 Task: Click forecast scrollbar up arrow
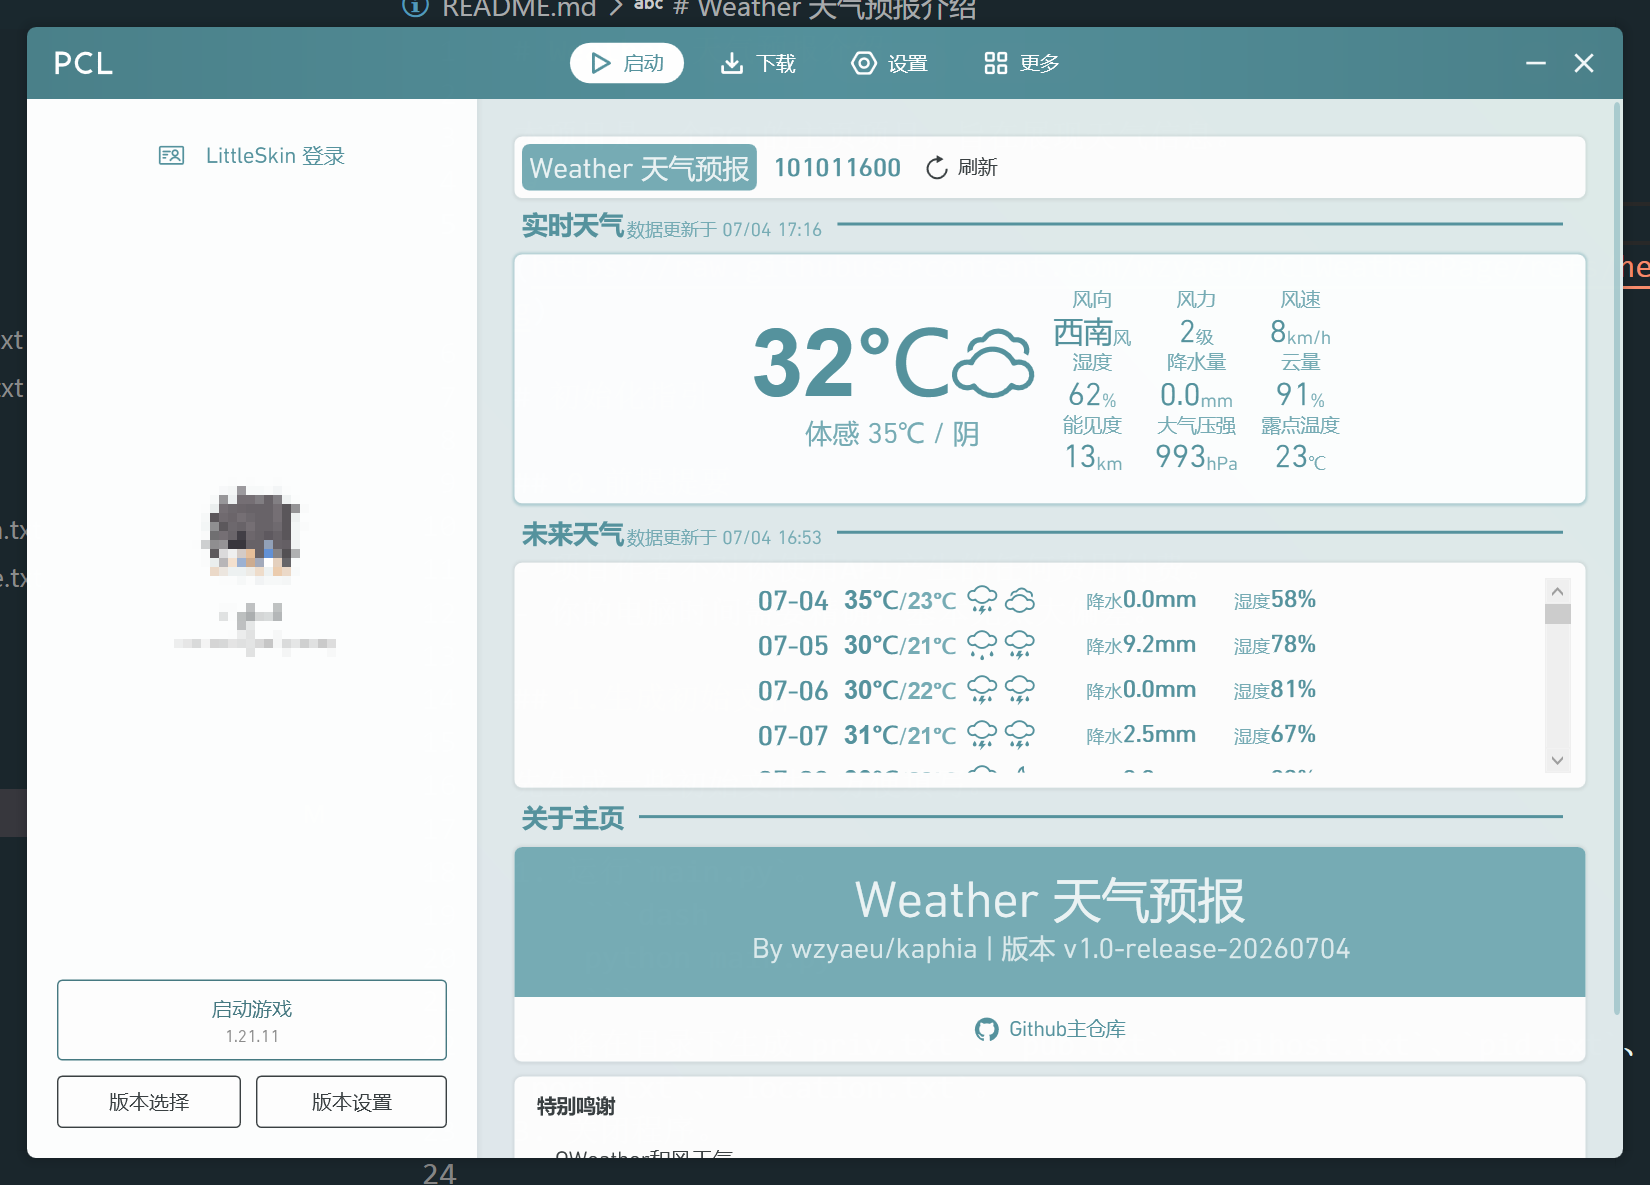[x=1557, y=591]
